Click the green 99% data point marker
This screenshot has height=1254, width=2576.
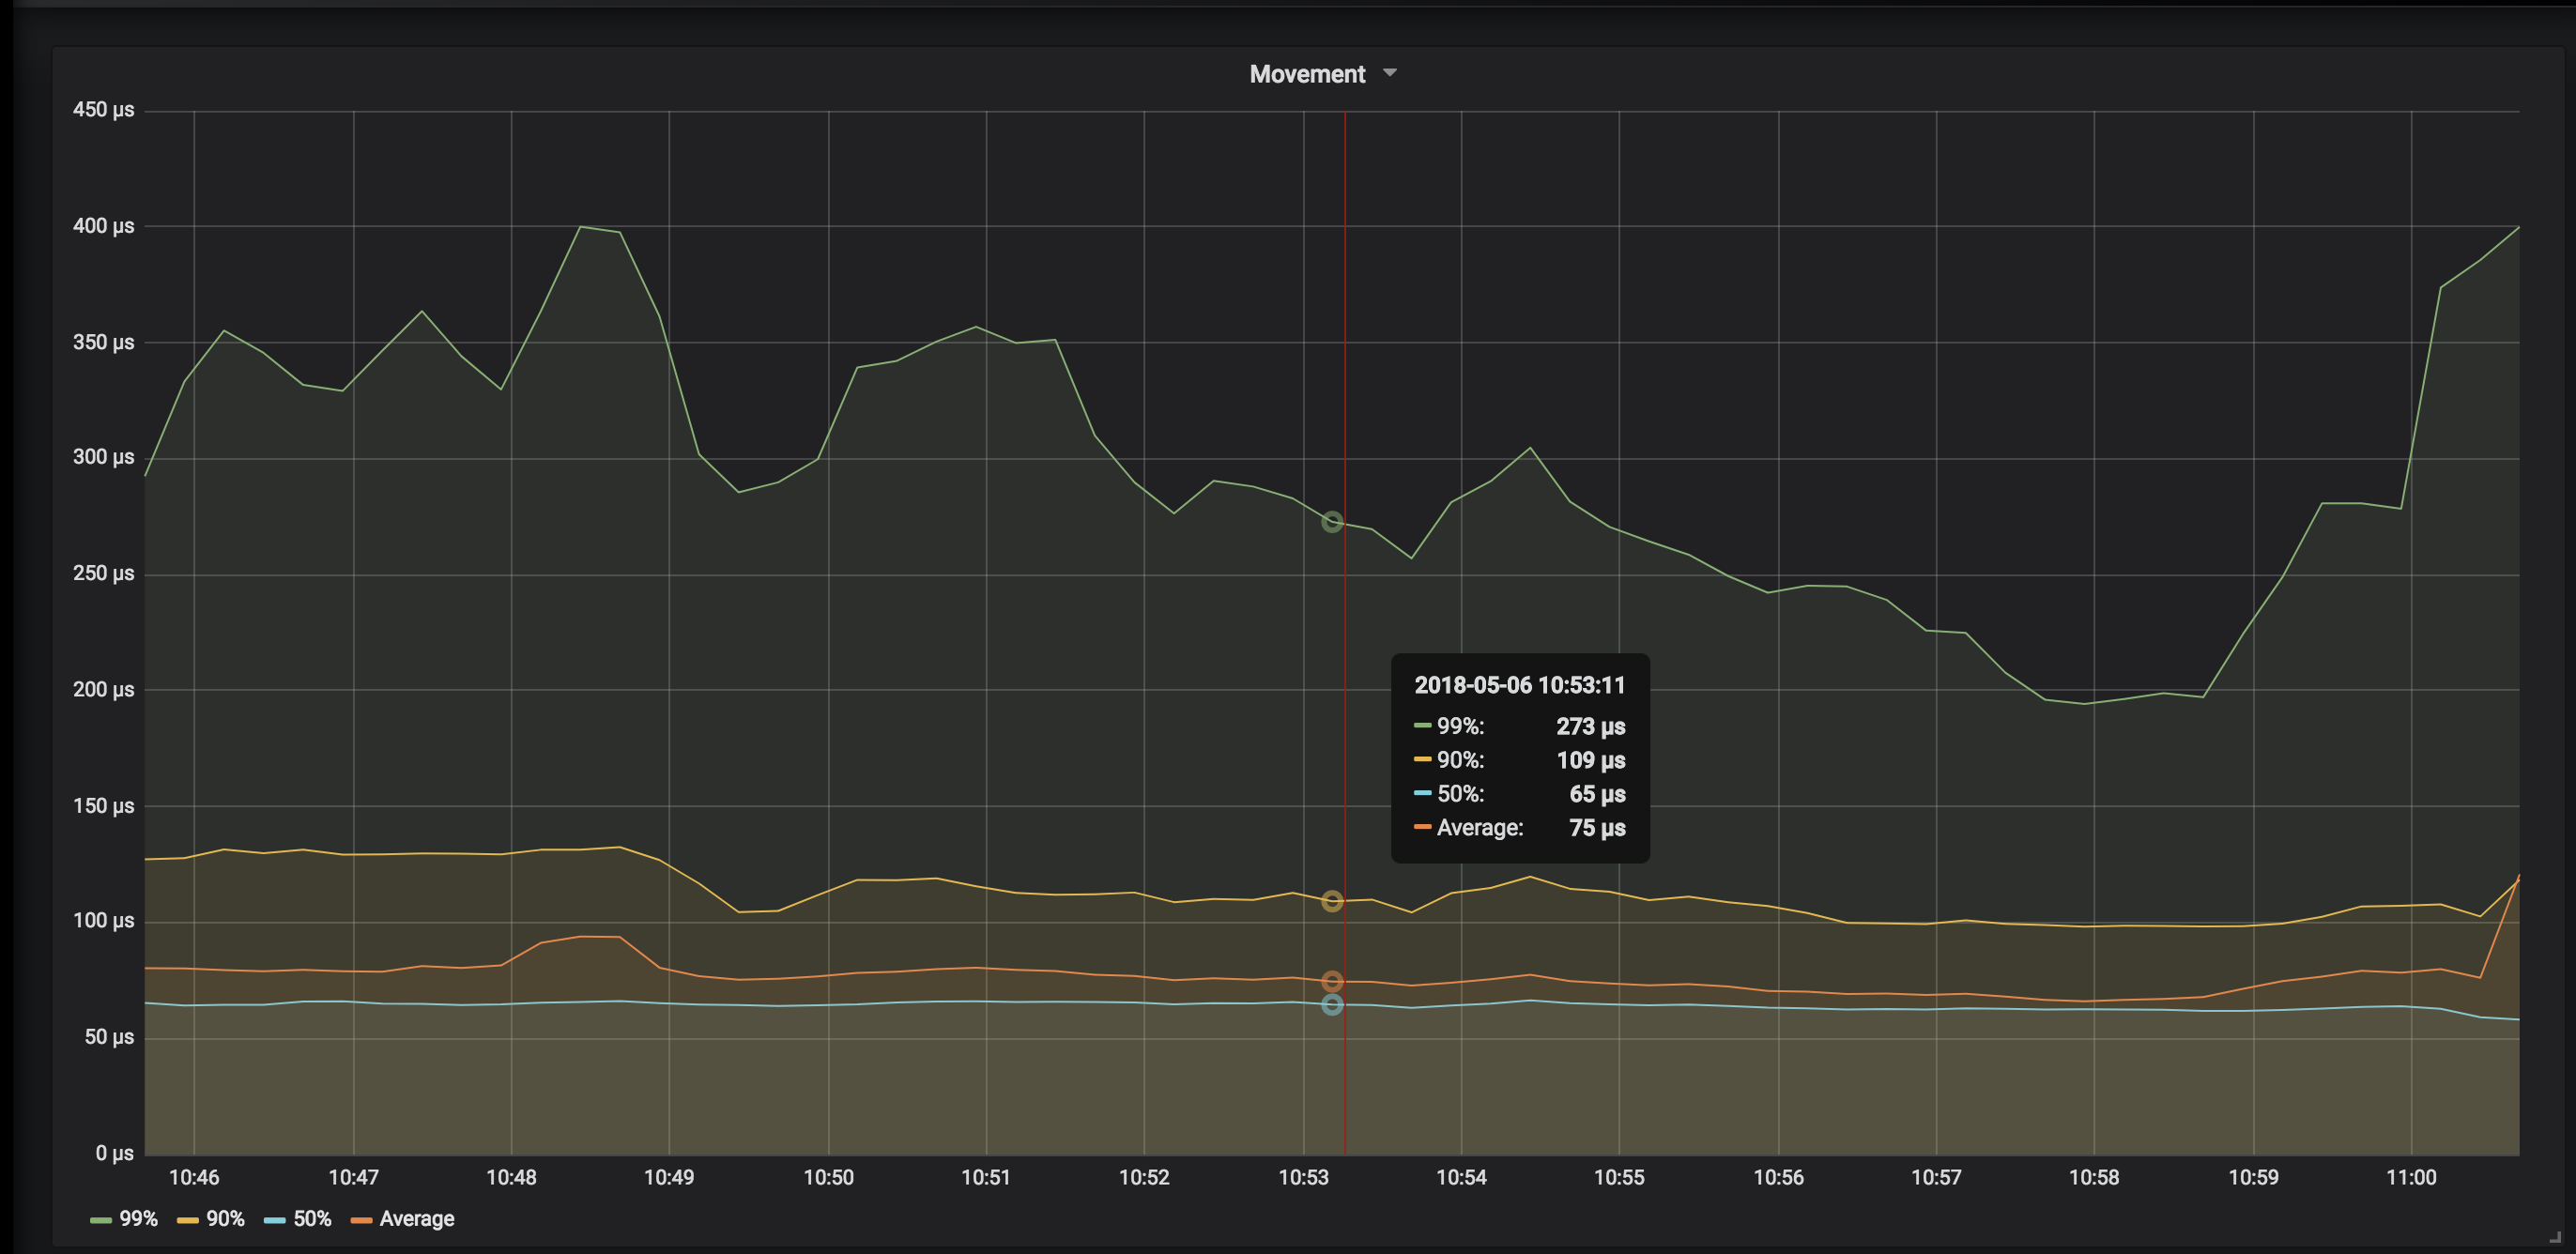[x=1332, y=521]
